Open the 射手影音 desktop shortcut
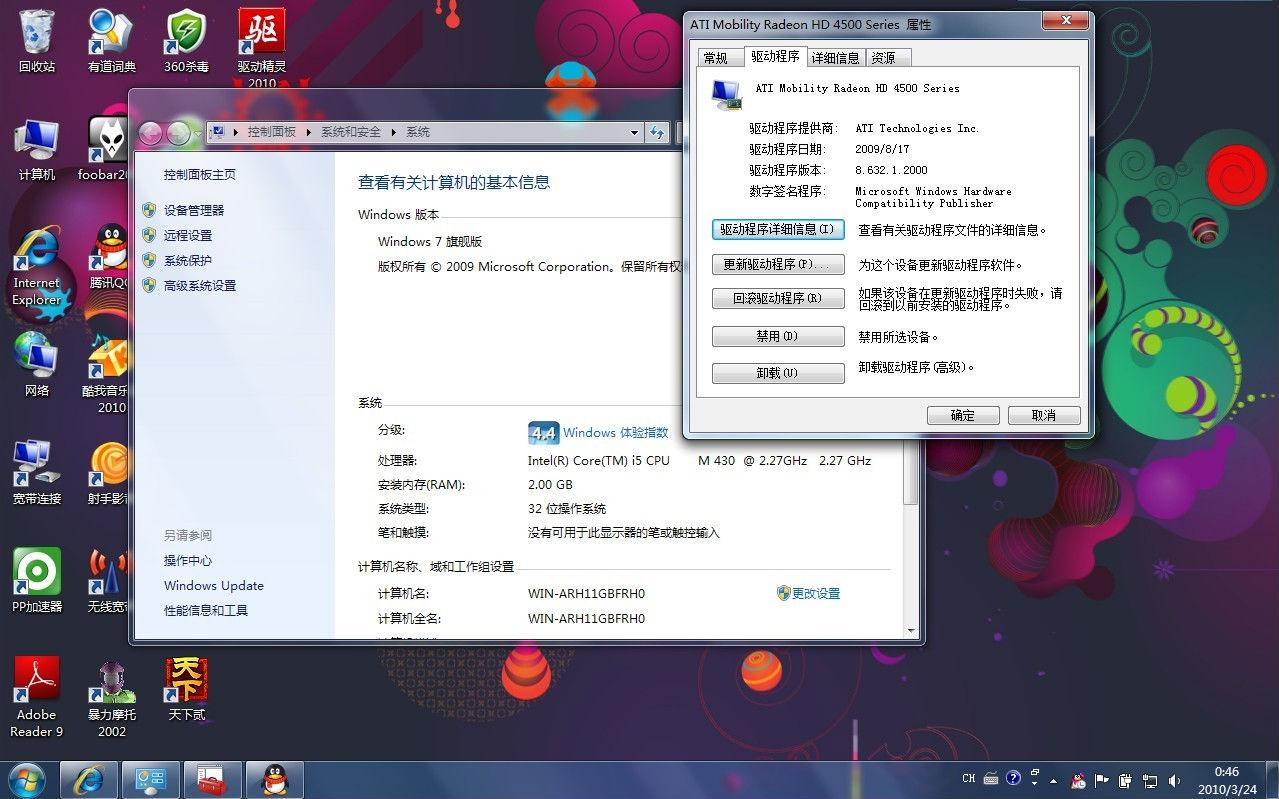The image size is (1279, 799). pos(108,472)
